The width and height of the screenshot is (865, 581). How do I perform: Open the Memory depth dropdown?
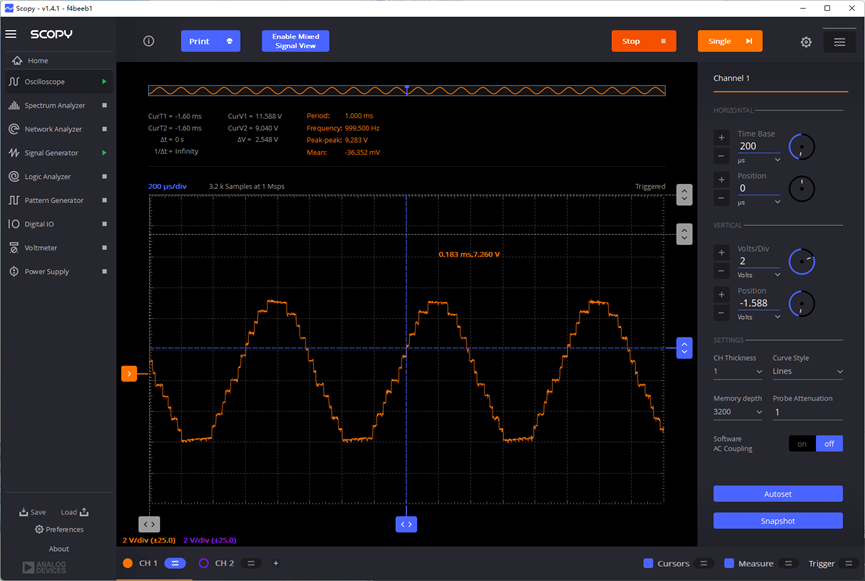(x=738, y=412)
